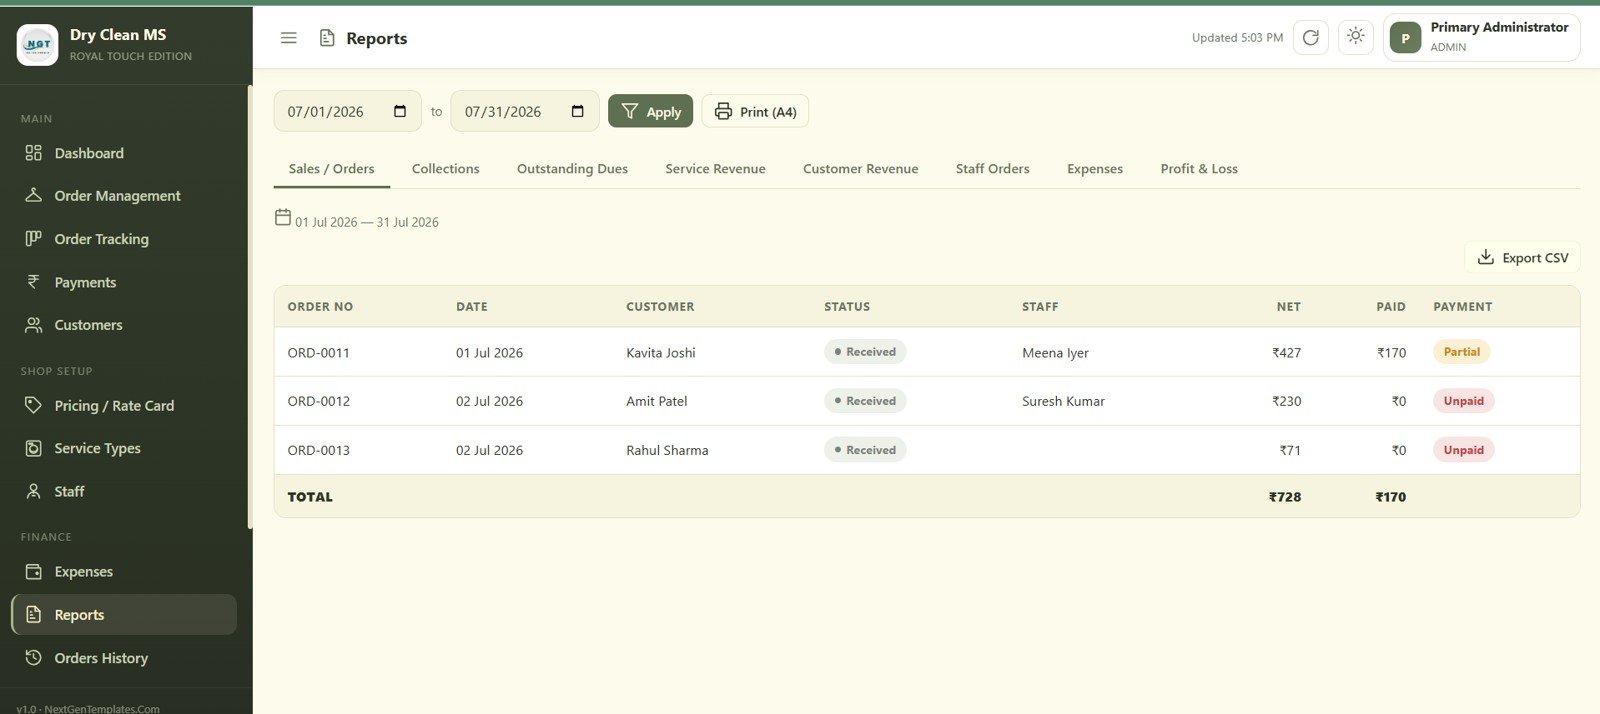Open the Customers section
The height and width of the screenshot is (714, 1600).
click(124, 325)
